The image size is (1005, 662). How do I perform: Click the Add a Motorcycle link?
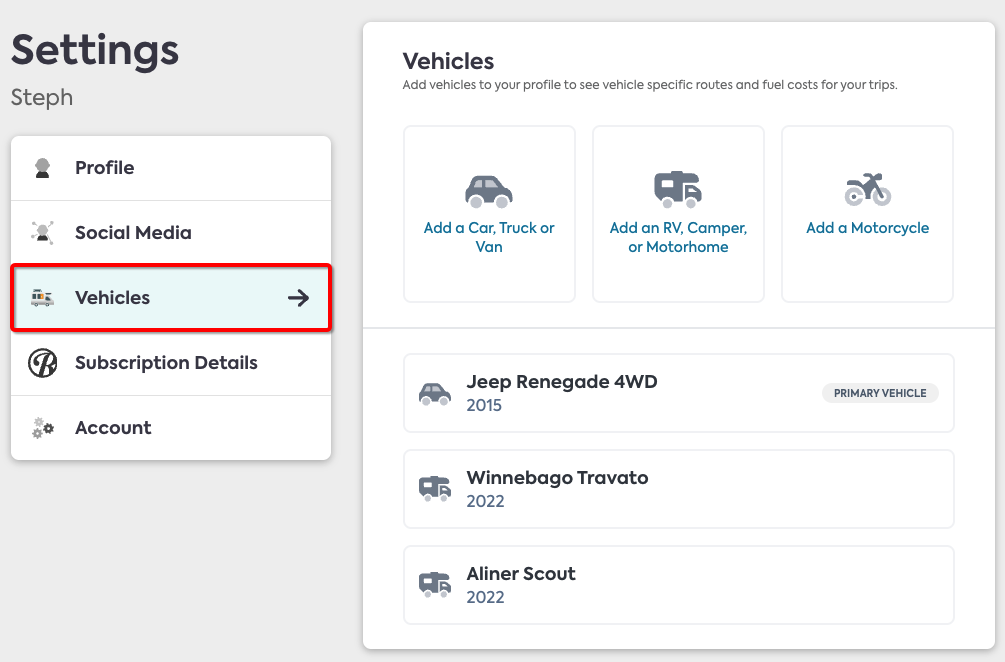[867, 228]
